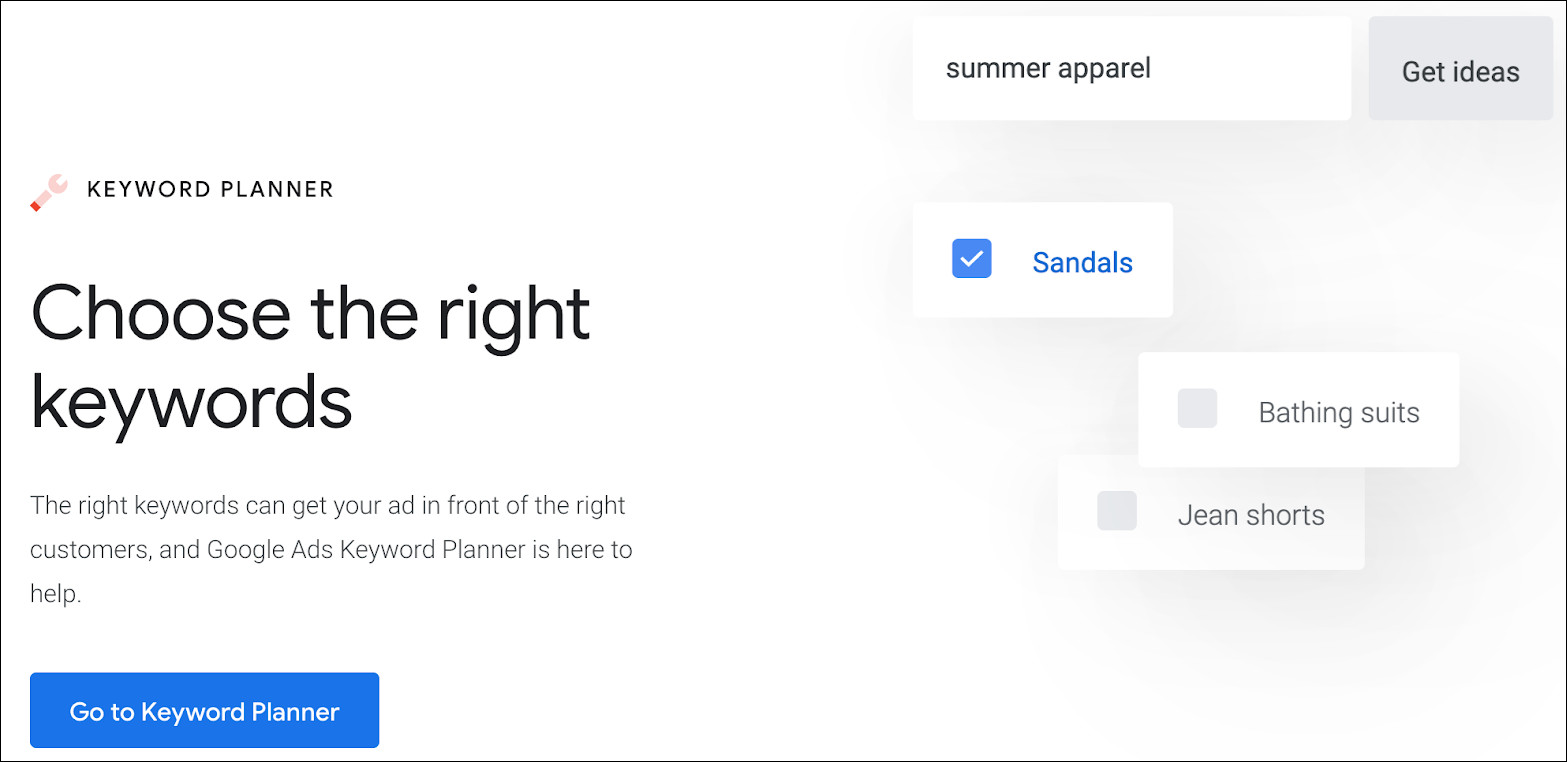This screenshot has height=762, width=1567.
Task: Click the Go to Keyword Planner button
Action: pyautogui.click(x=204, y=711)
